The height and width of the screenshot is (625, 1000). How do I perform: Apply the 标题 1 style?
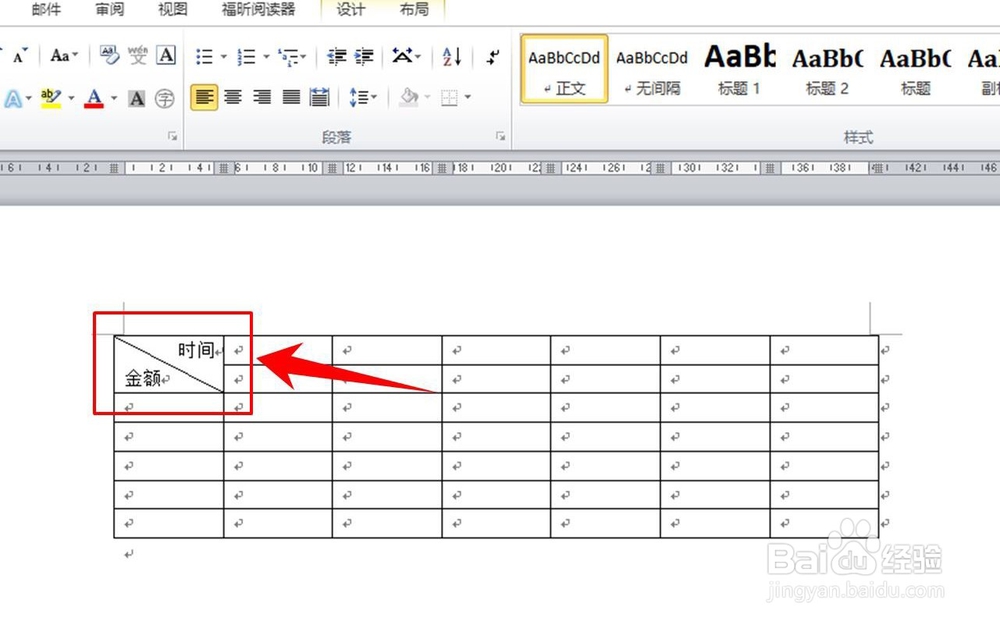click(x=740, y=70)
